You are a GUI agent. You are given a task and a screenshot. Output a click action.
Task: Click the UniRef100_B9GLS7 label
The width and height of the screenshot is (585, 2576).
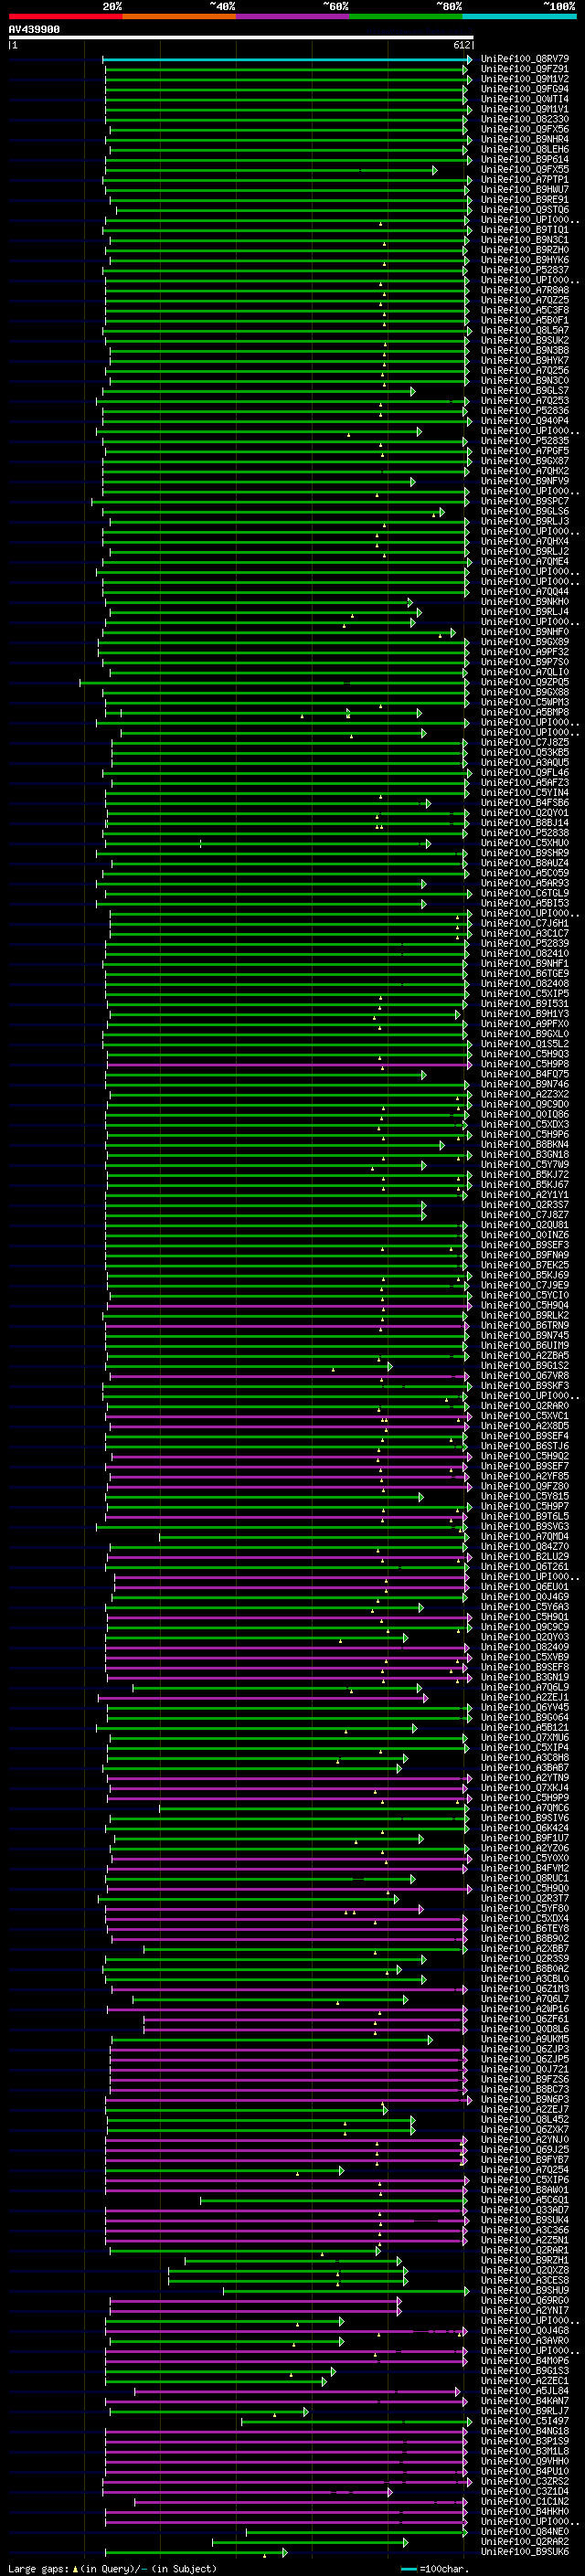[525, 391]
